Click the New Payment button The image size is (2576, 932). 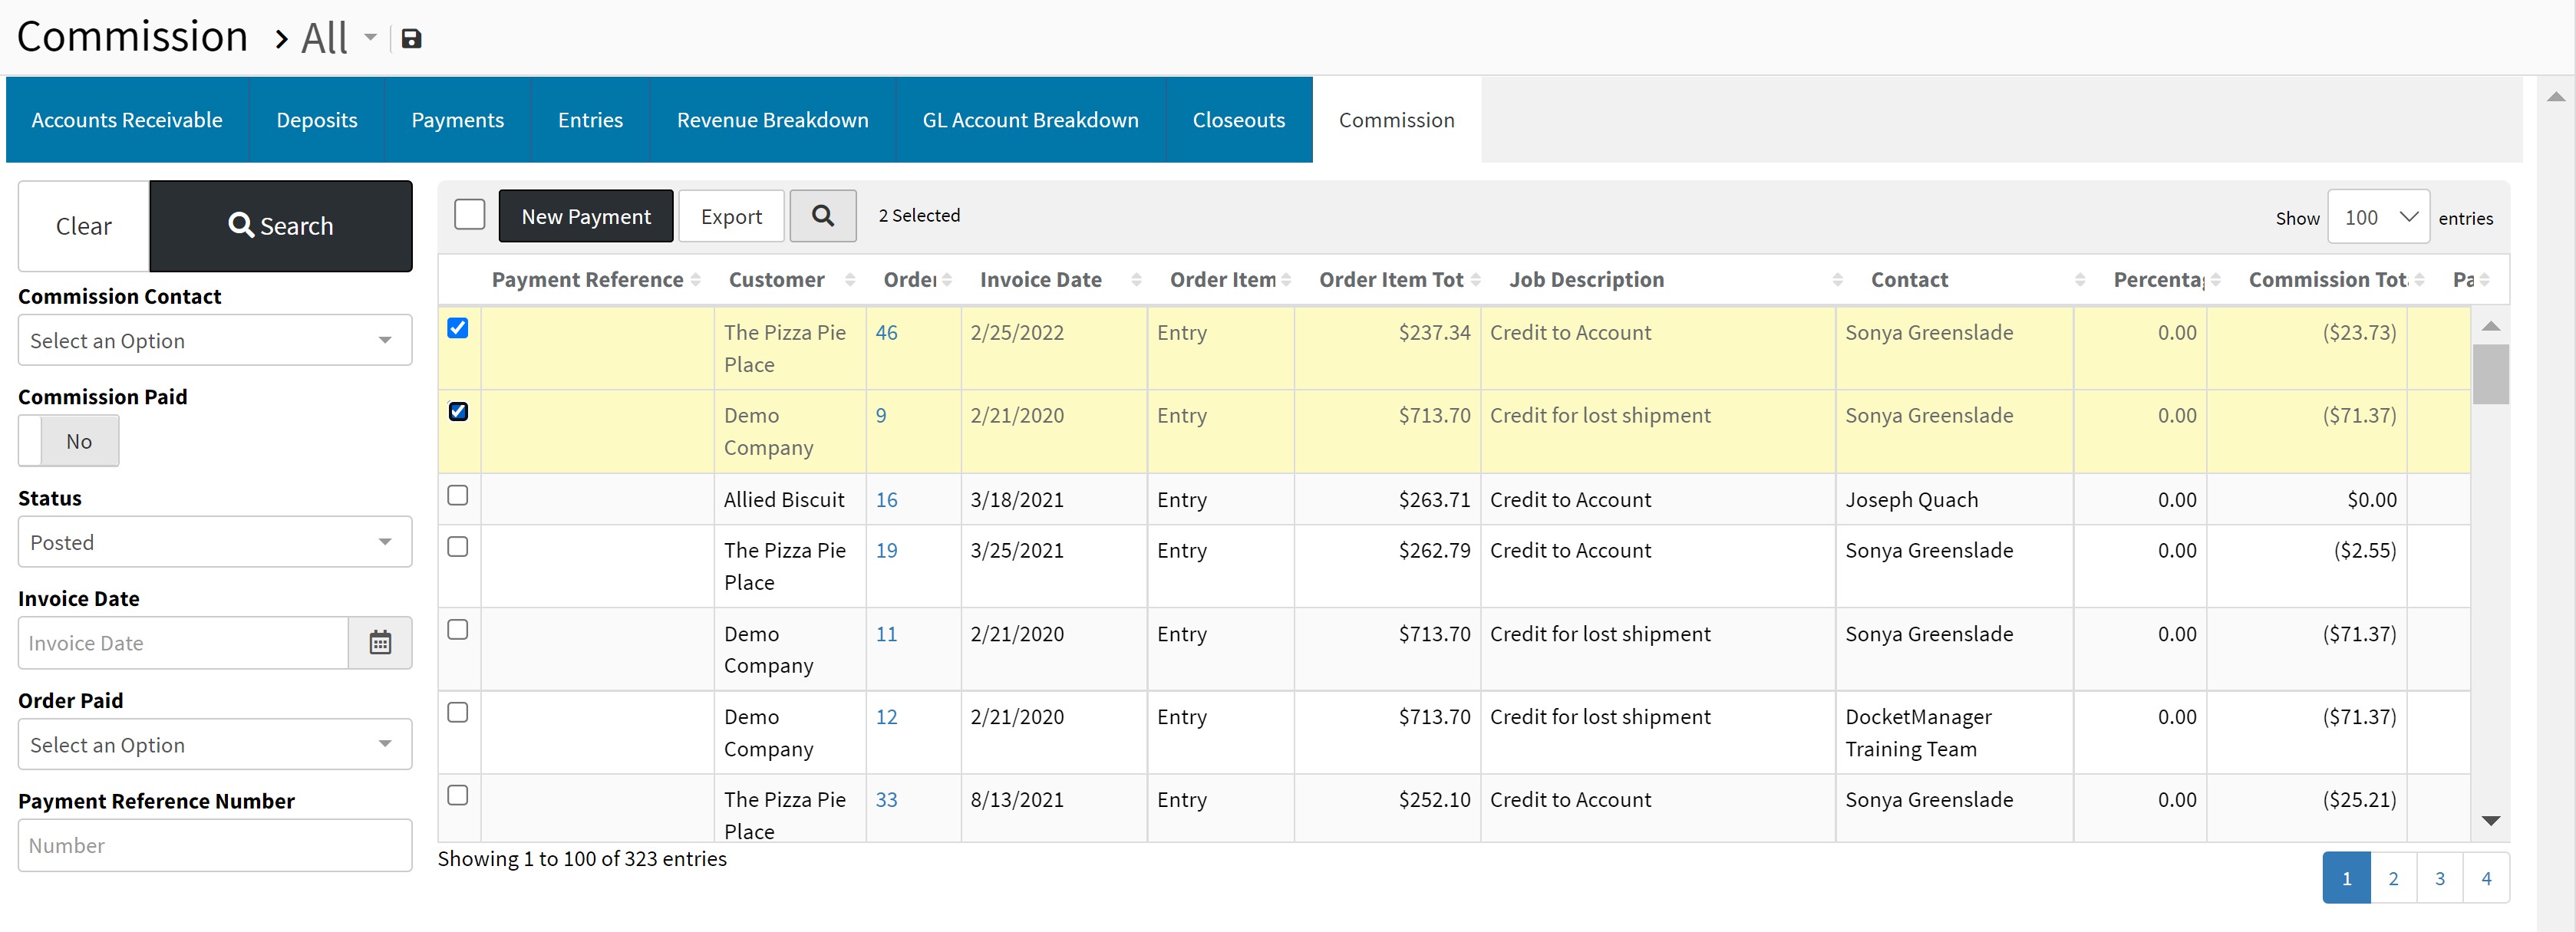pyautogui.click(x=585, y=216)
